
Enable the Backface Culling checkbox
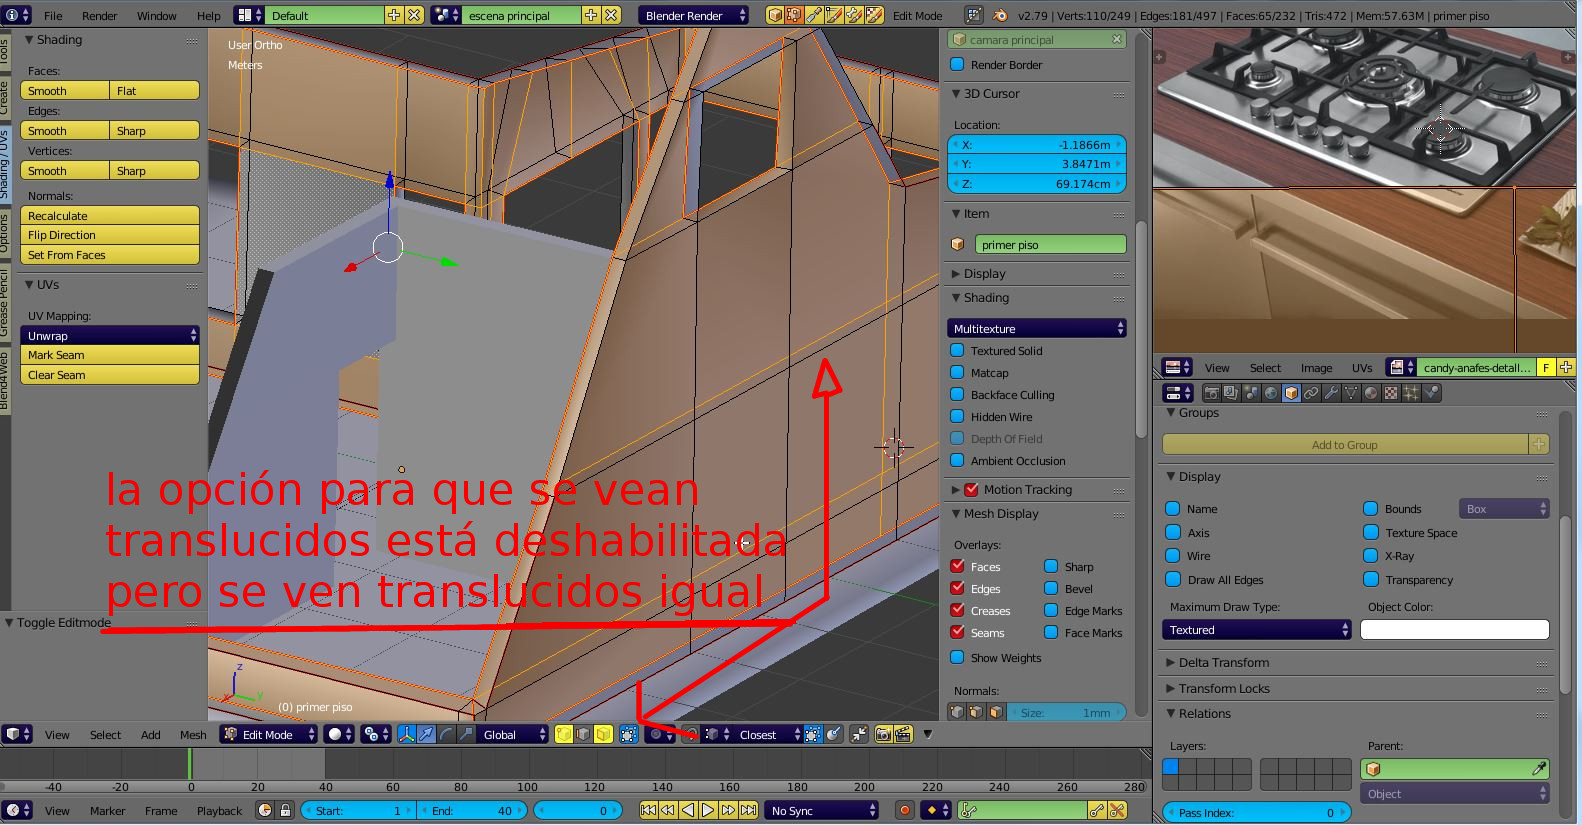tap(957, 394)
